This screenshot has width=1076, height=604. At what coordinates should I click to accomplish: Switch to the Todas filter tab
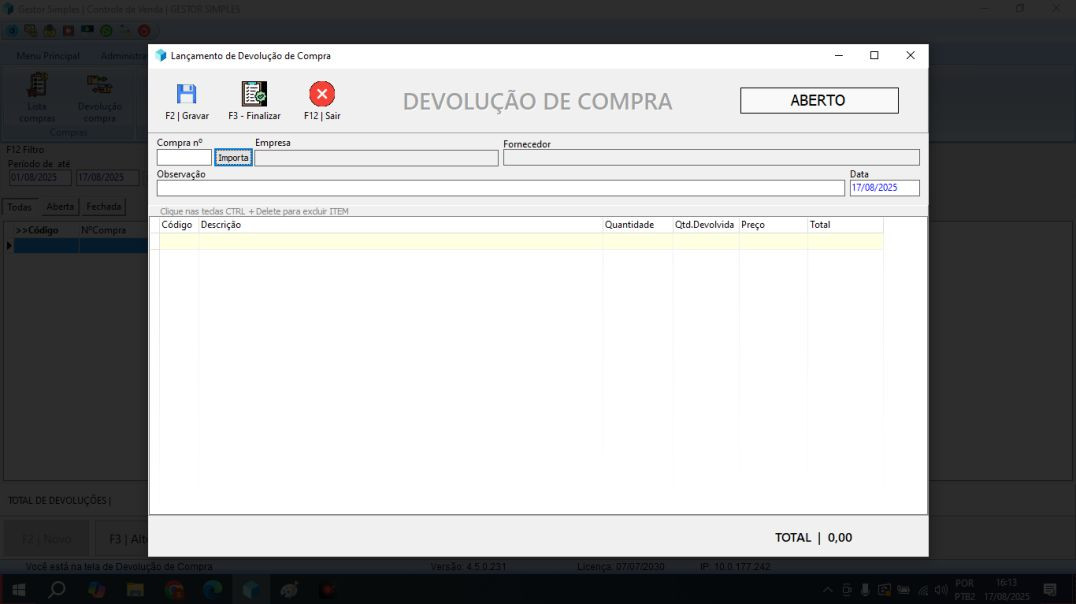click(20, 206)
